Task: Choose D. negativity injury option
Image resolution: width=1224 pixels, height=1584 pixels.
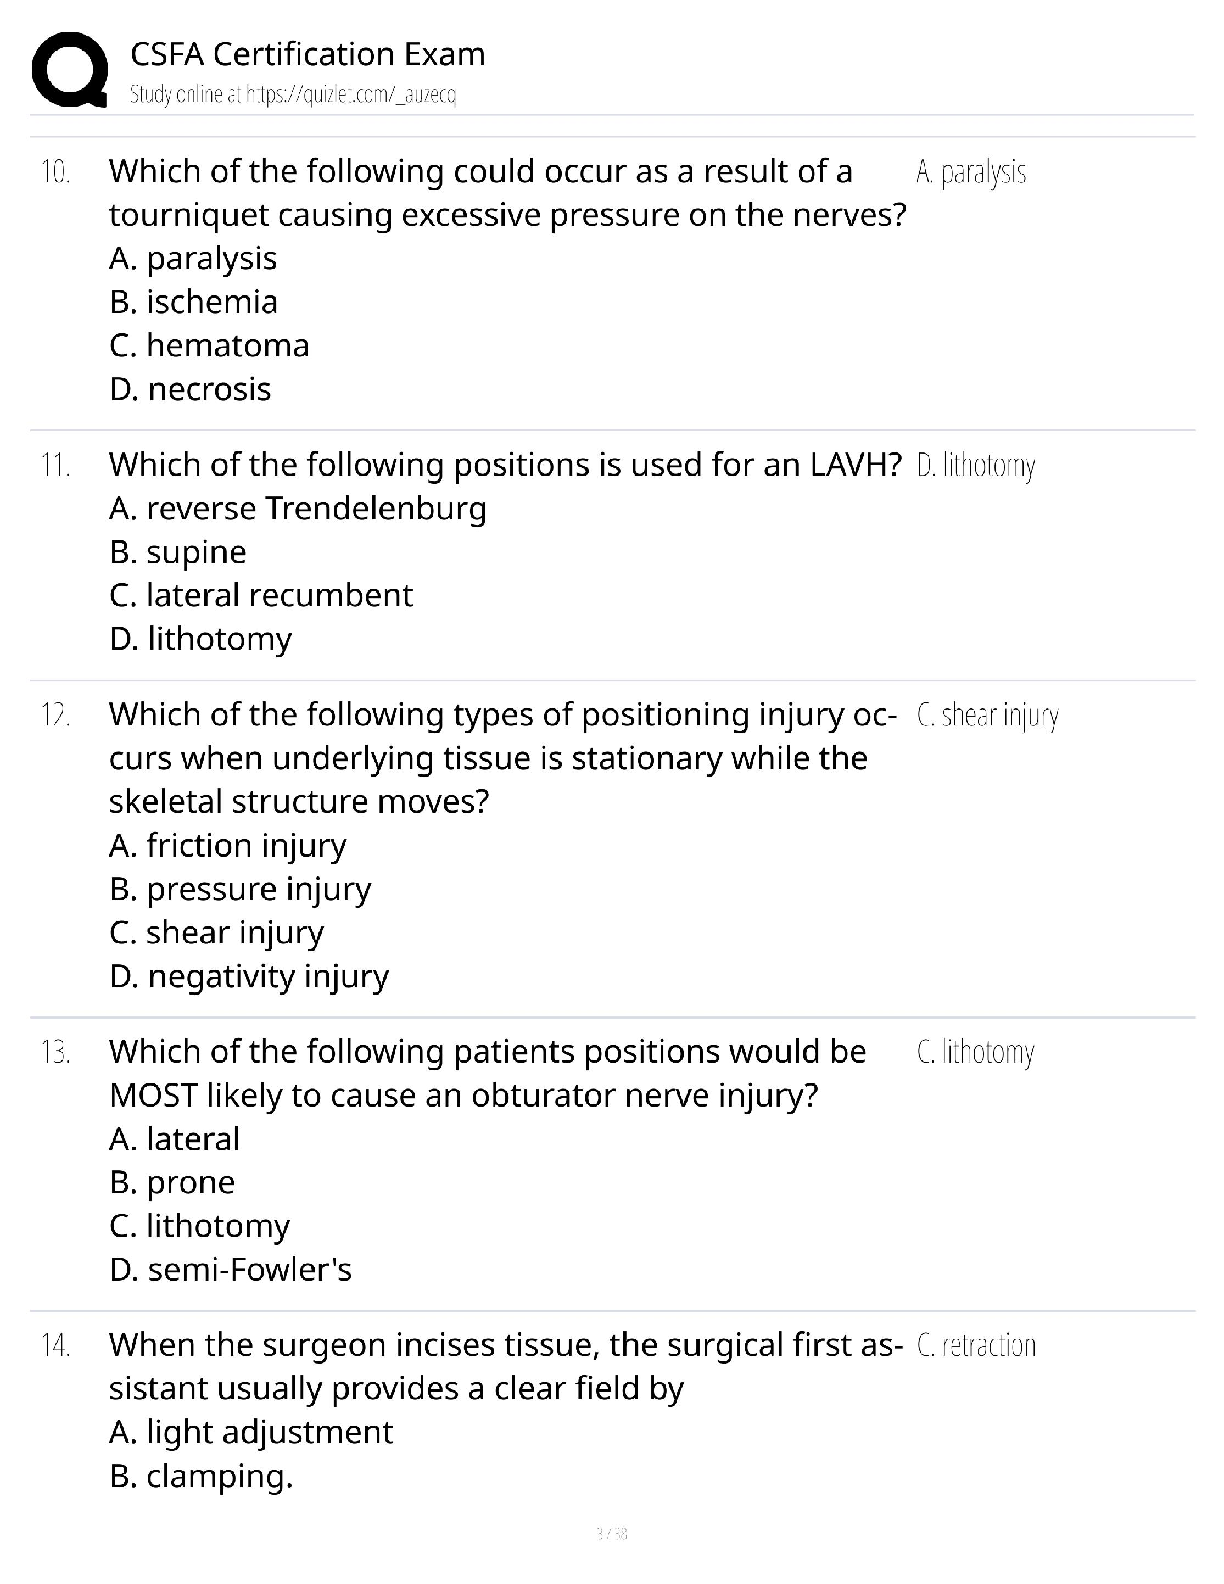Action: pos(249,977)
